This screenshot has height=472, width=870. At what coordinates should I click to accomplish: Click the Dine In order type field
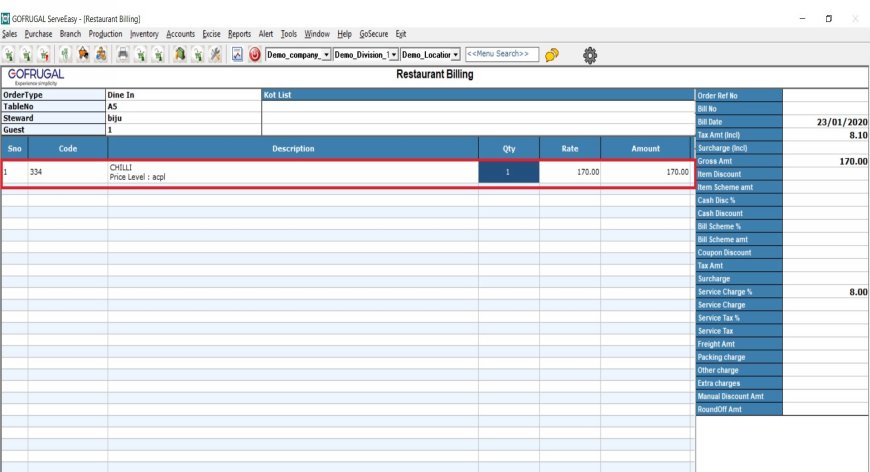click(x=183, y=95)
